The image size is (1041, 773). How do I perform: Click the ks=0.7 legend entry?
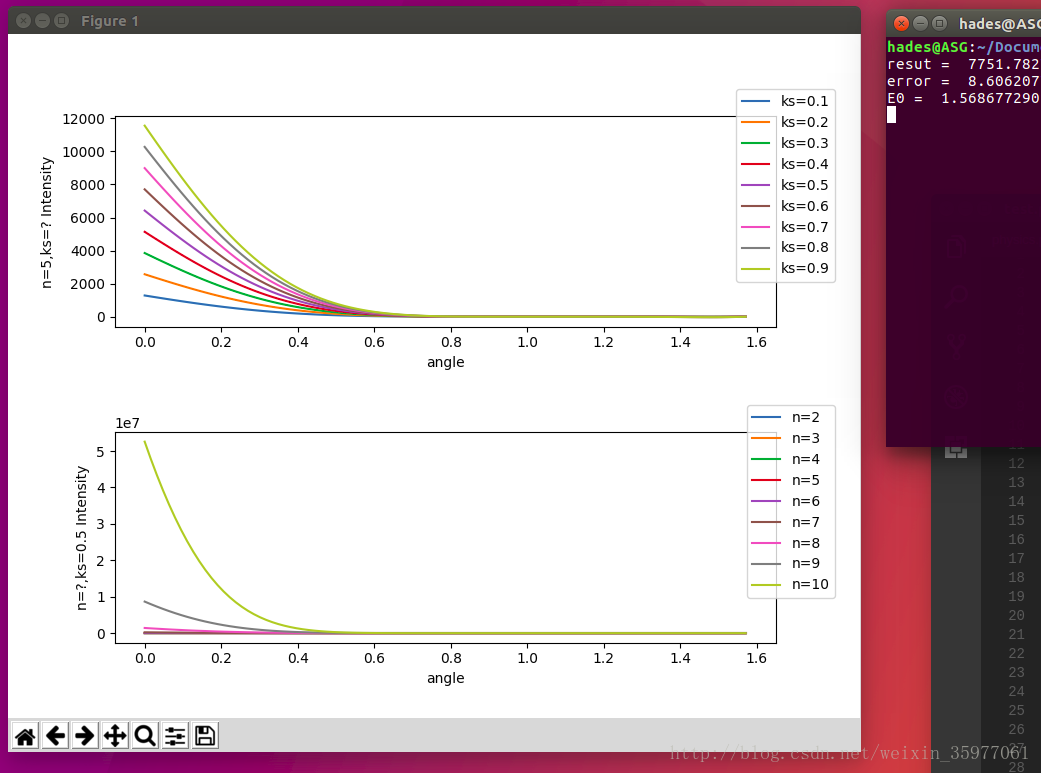[784, 227]
